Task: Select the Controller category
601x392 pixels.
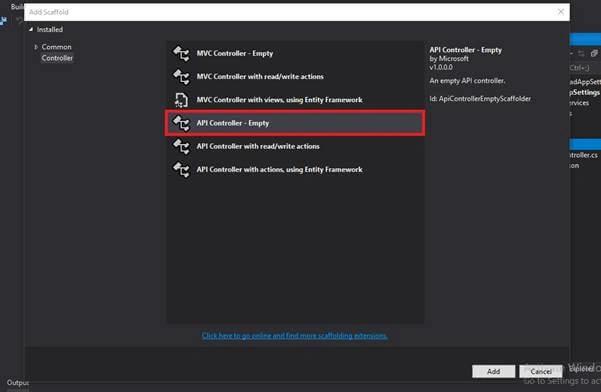Action: coord(57,58)
